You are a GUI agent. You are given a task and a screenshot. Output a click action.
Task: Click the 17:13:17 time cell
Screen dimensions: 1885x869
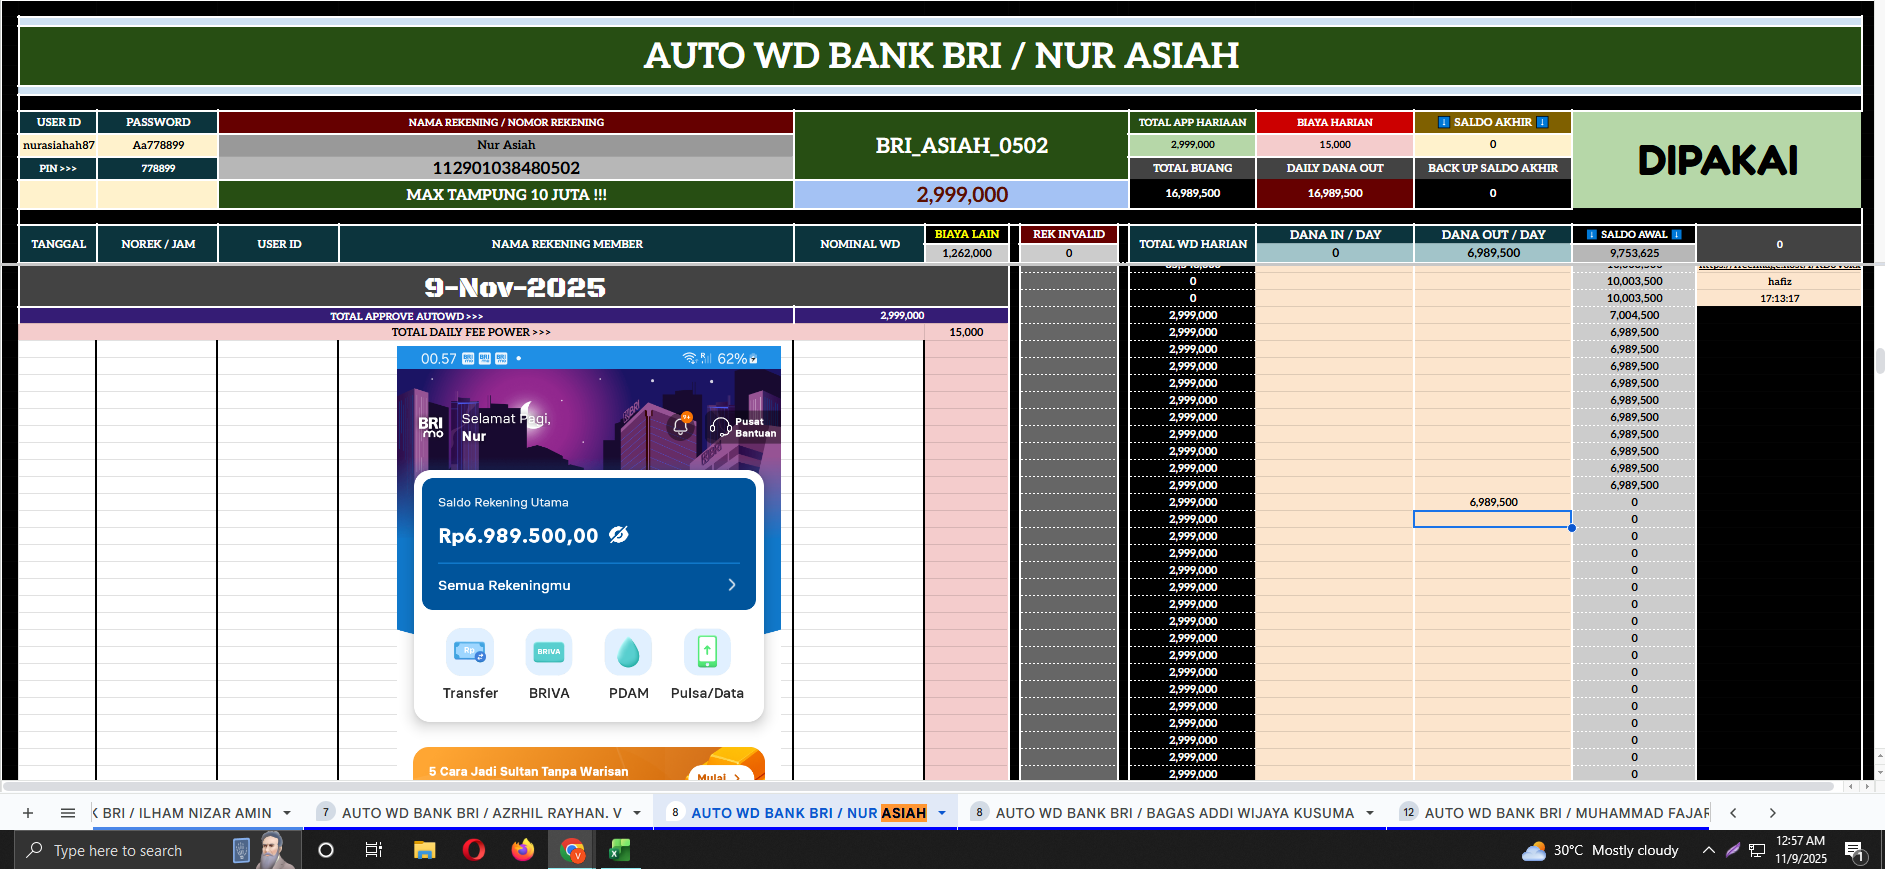tap(1779, 298)
